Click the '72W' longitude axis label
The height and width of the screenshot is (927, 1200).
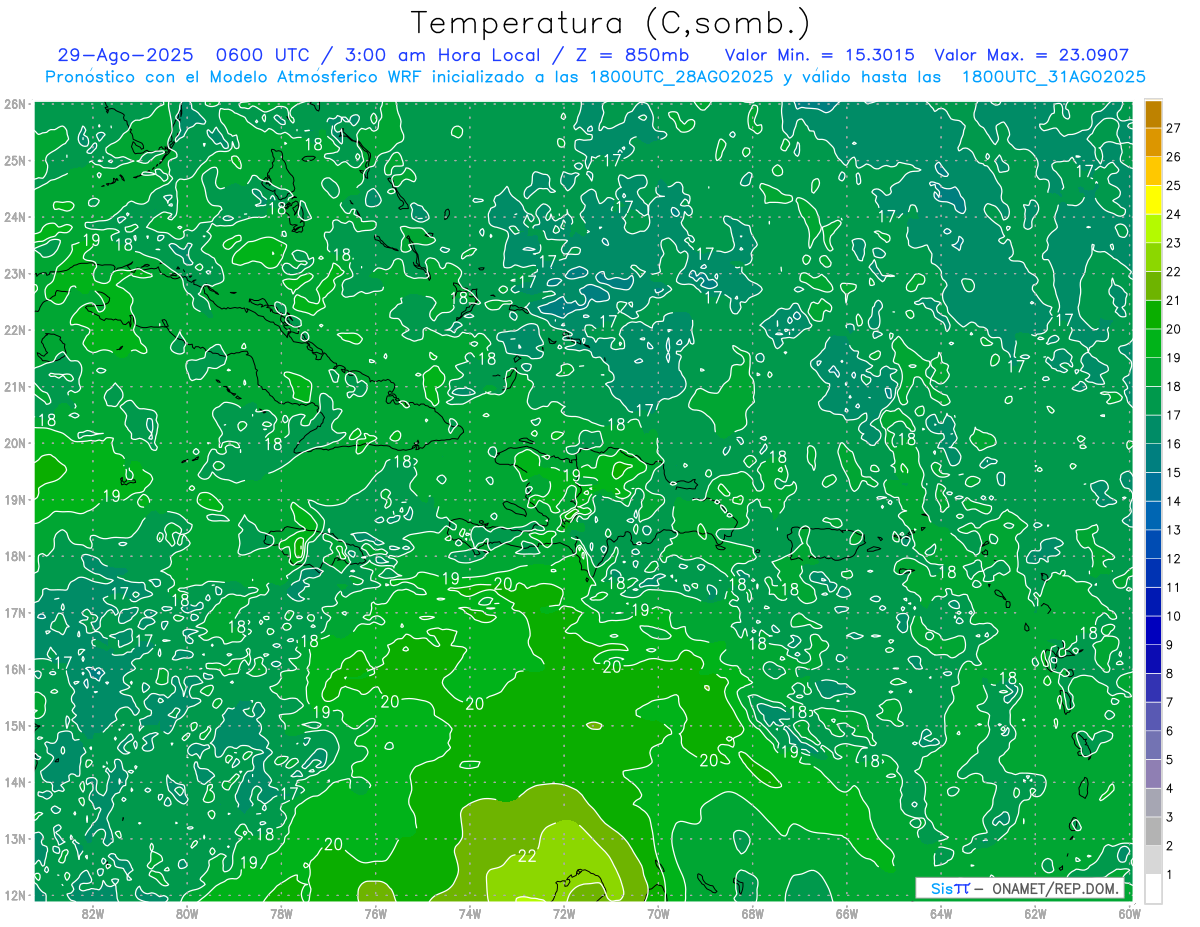pyautogui.click(x=564, y=913)
